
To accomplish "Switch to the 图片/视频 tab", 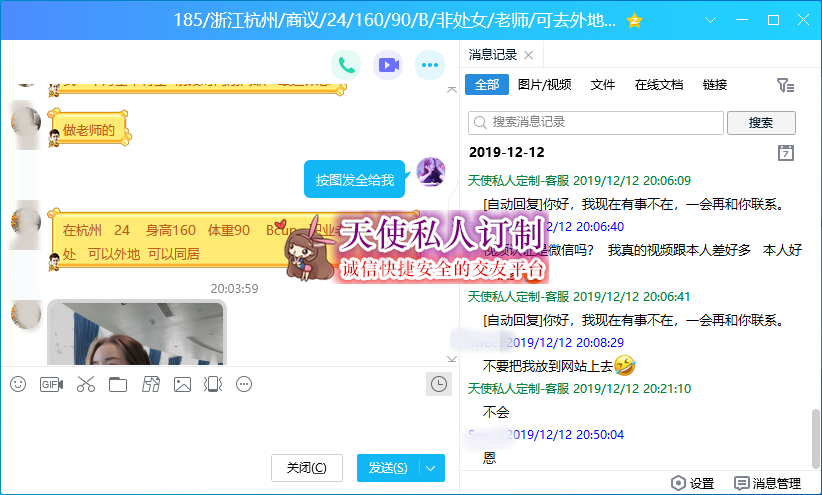I will click(545, 85).
